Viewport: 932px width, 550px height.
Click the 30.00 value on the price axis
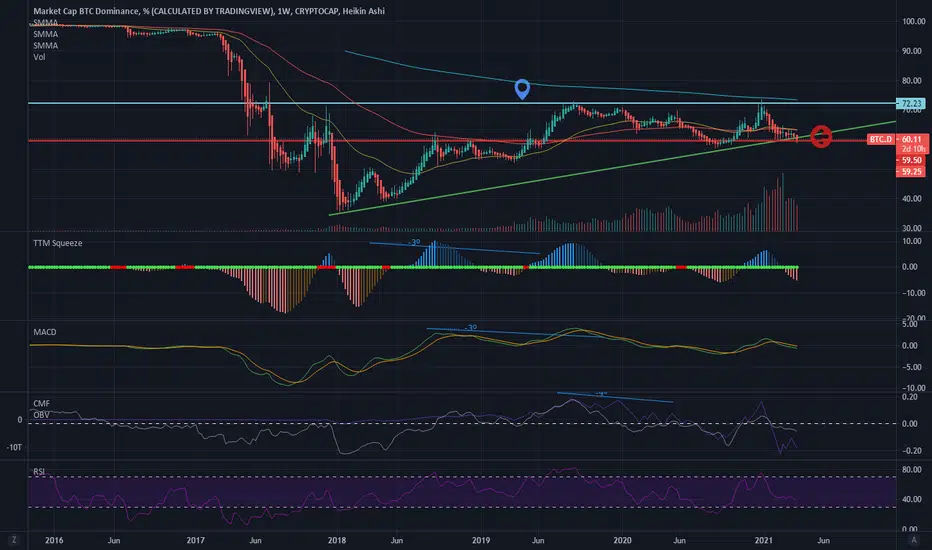click(914, 228)
